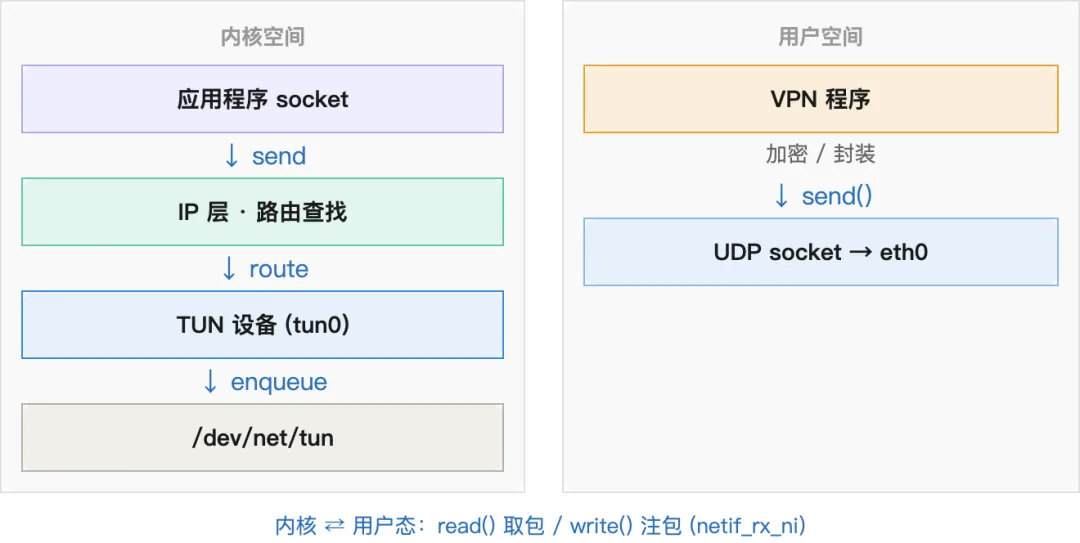
Task: Click the down arrow beside enqueue
Action: pyautogui.click(x=210, y=382)
